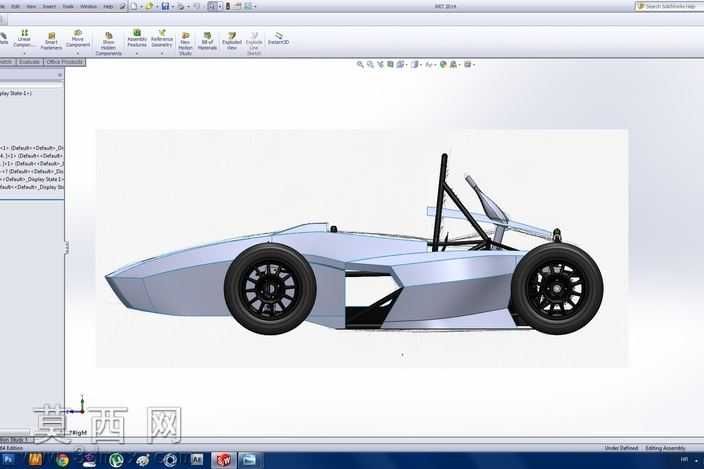
Task: Open the dropdown arrow beside New document
Action: (x=141, y=7)
